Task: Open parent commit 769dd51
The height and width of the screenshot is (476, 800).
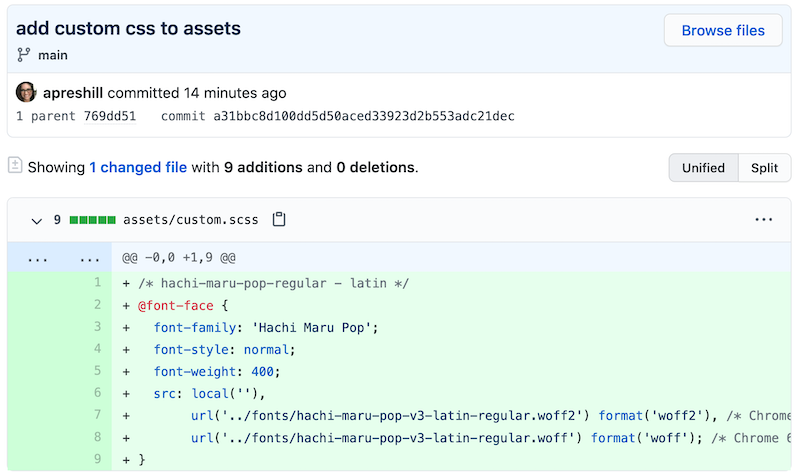Action: click(x=109, y=116)
